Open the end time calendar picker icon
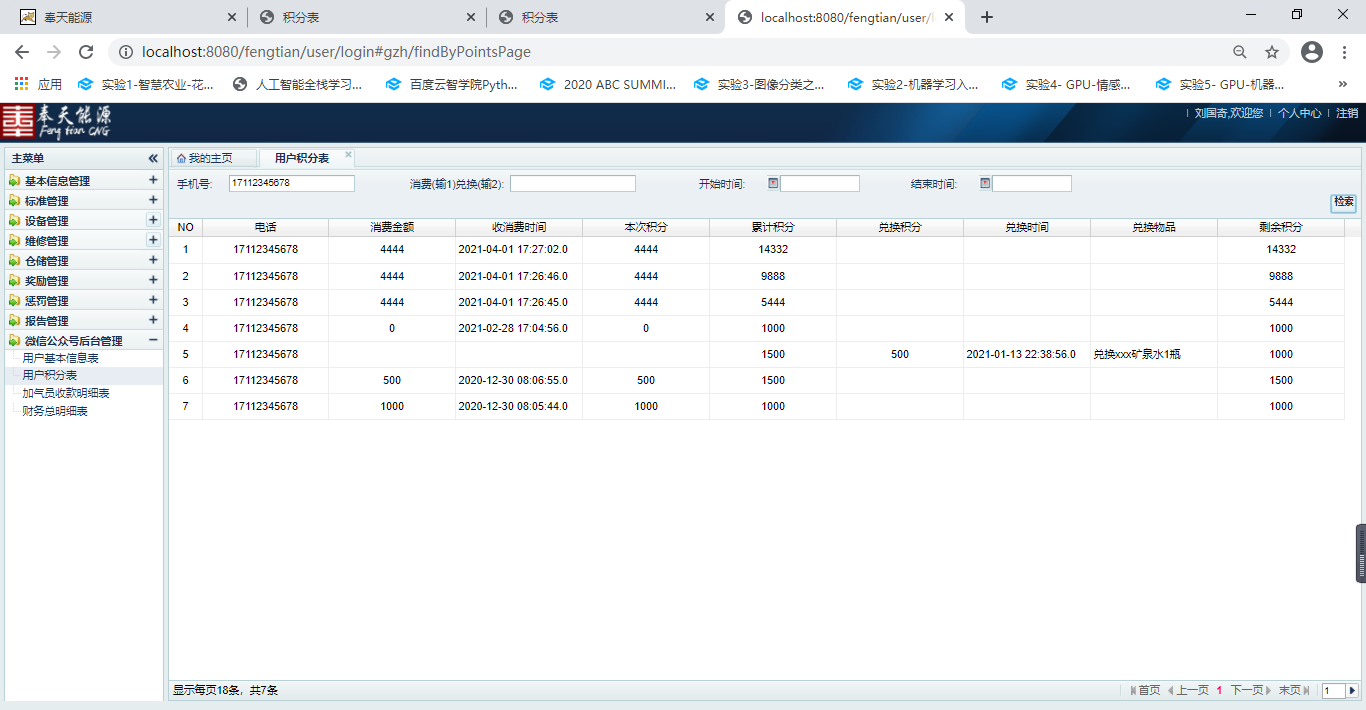The height and width of the screenshot is (710, 1366). [985, 183]
